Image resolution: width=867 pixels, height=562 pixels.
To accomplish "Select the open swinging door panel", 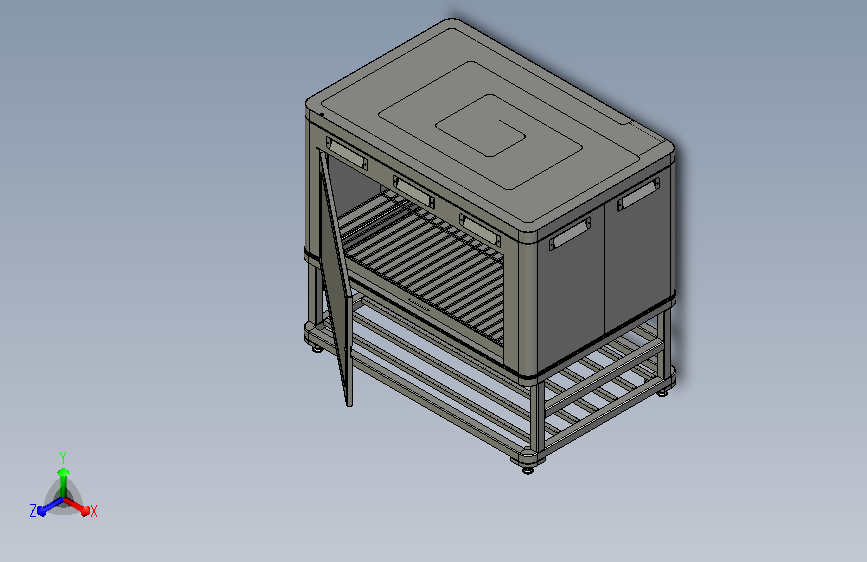I will [x=335, y=277].
